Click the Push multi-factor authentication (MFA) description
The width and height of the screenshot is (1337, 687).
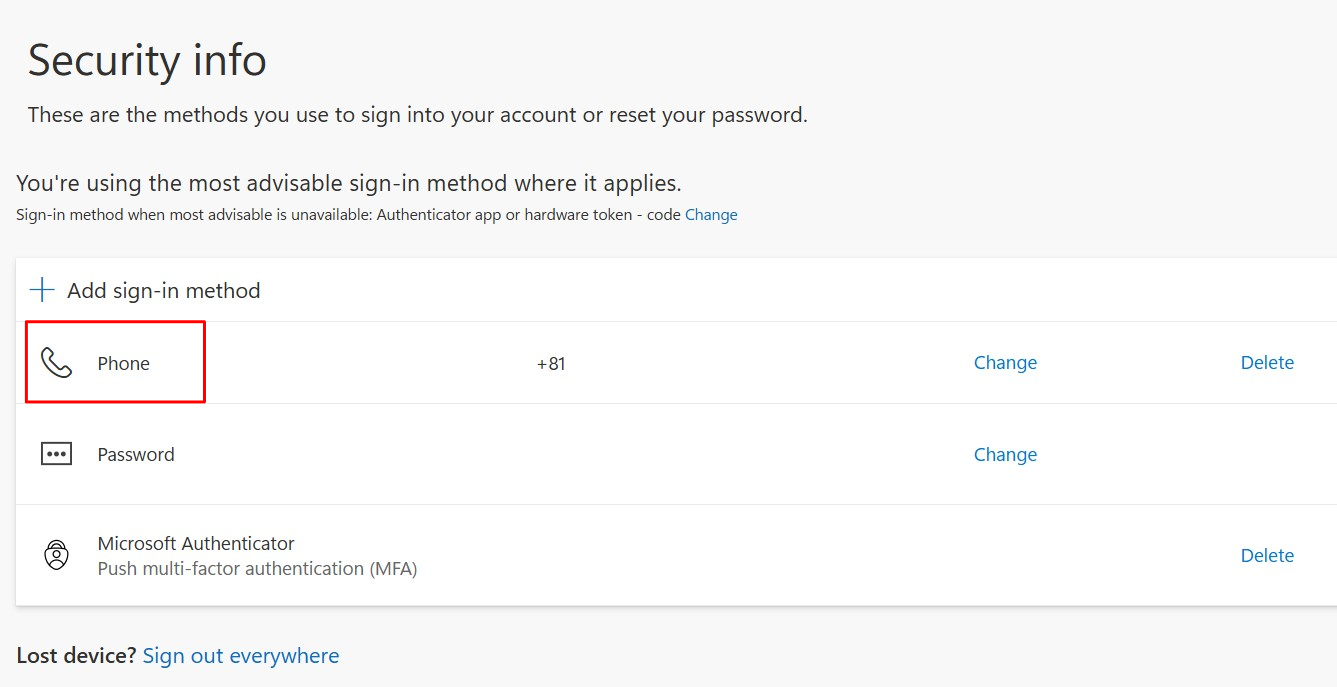[x=257, y=568]
